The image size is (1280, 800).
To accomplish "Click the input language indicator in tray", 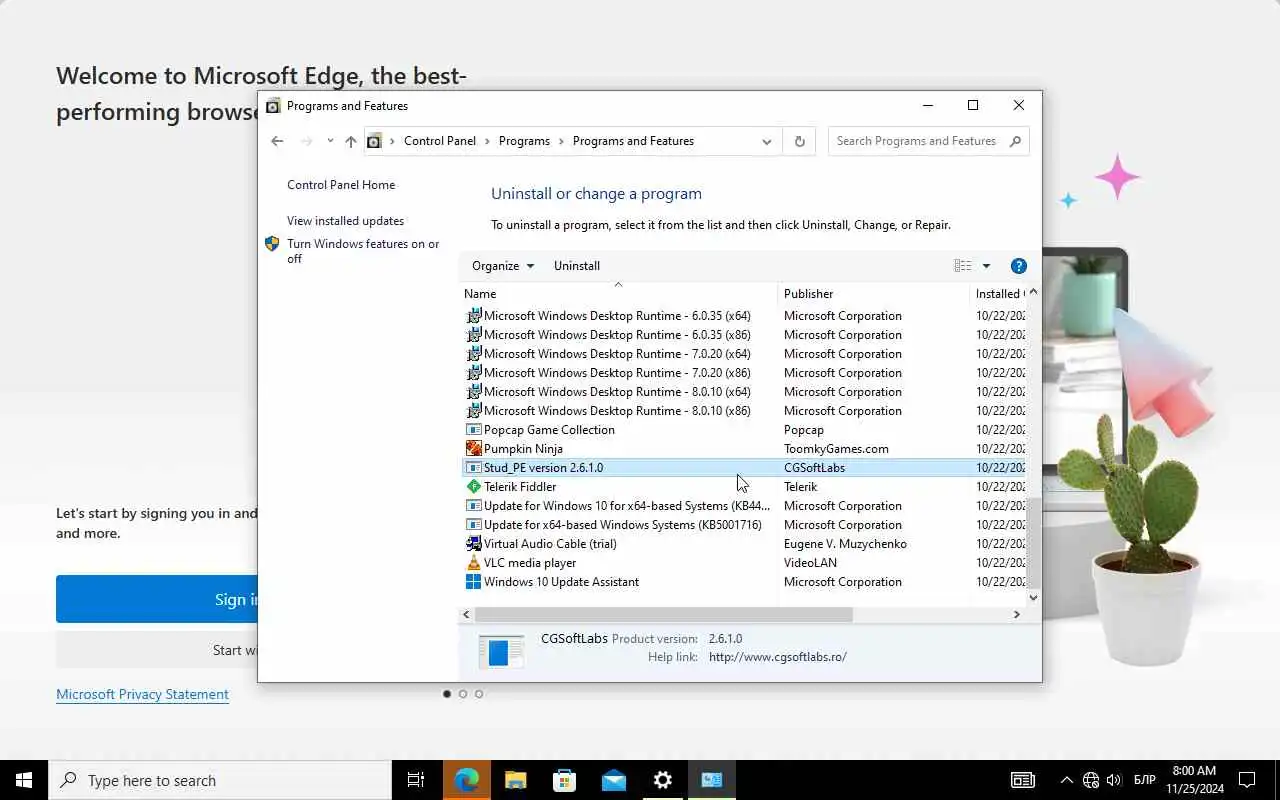I will coord(1145,780).
